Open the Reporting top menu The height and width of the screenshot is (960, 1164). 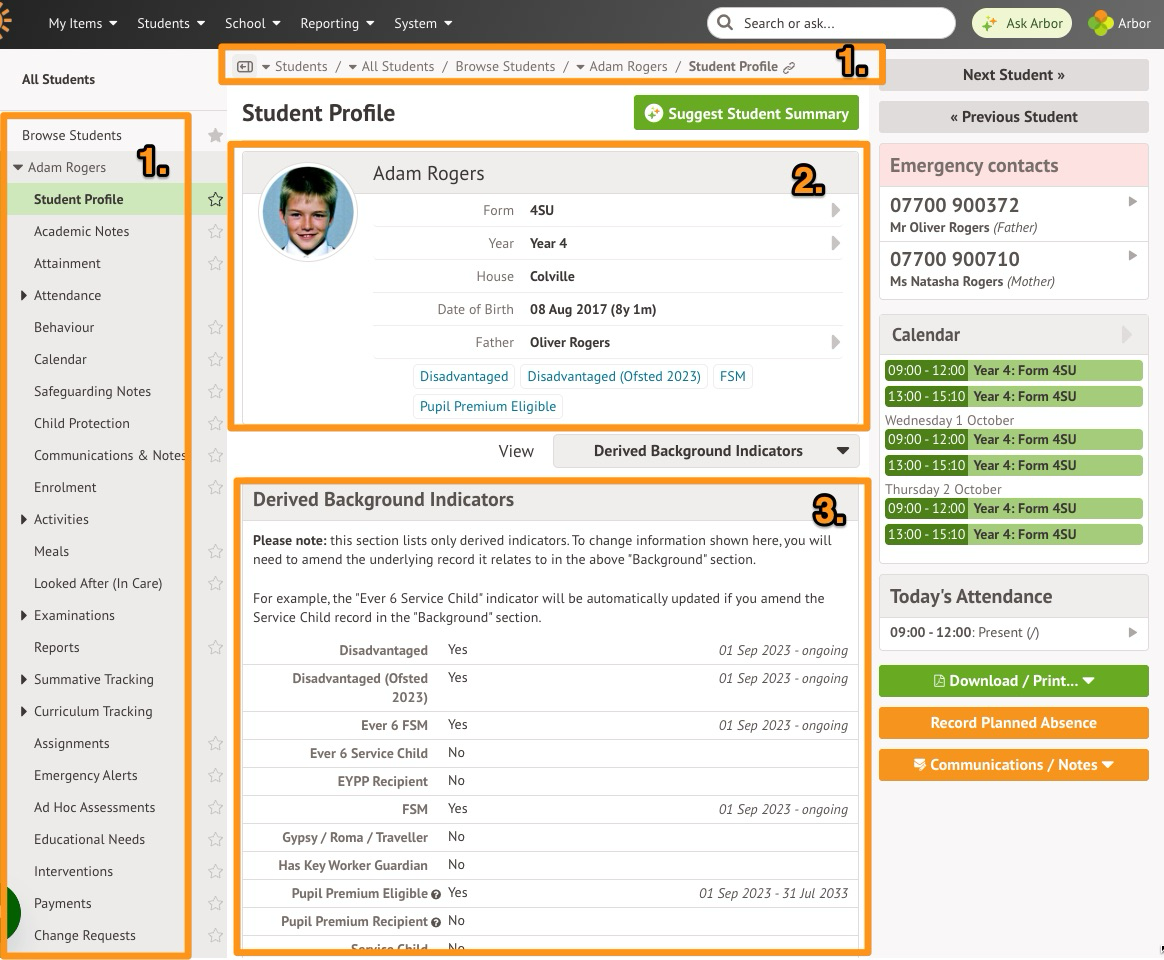click(337, 23)
